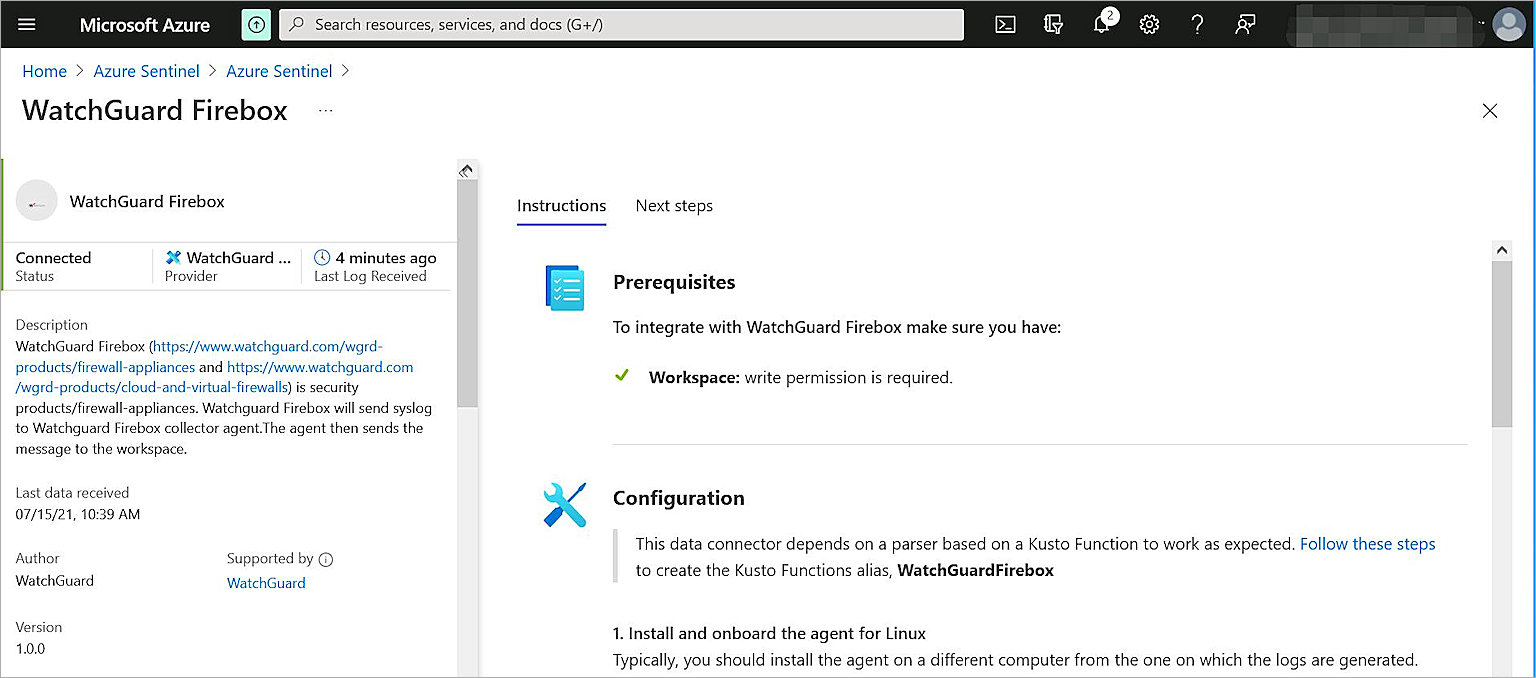Open the Follow these steps link

[x=1367, y=544]
